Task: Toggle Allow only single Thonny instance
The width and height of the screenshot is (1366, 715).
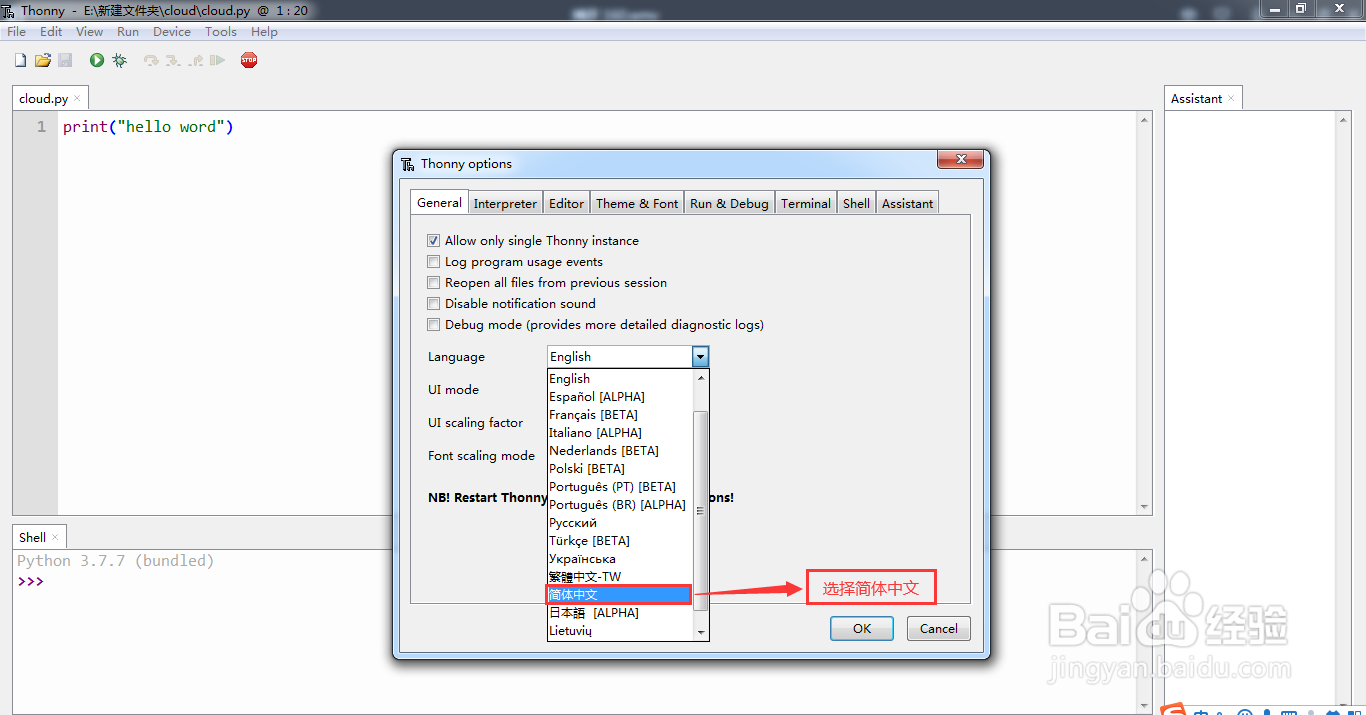Action: (433, 241)
